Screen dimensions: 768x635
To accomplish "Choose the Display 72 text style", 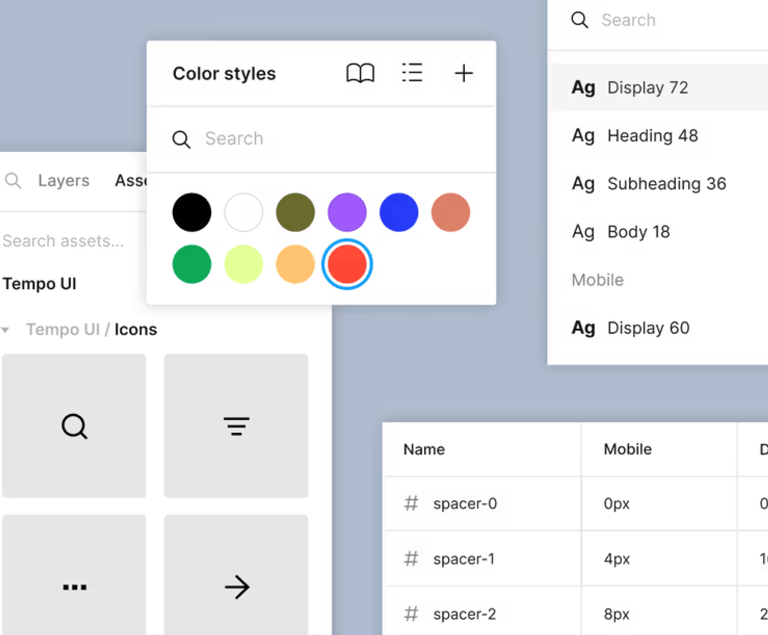I will pos(658,87).
